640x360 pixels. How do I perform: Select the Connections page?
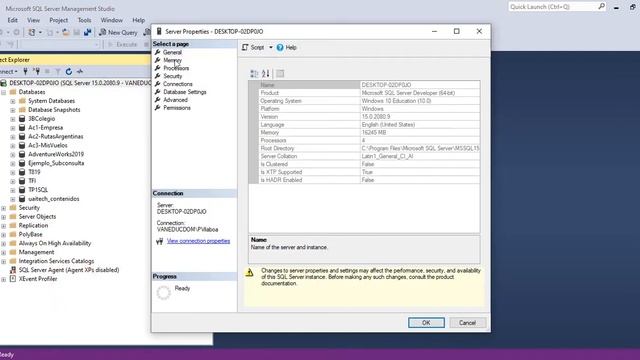click(x=178, y=84)
